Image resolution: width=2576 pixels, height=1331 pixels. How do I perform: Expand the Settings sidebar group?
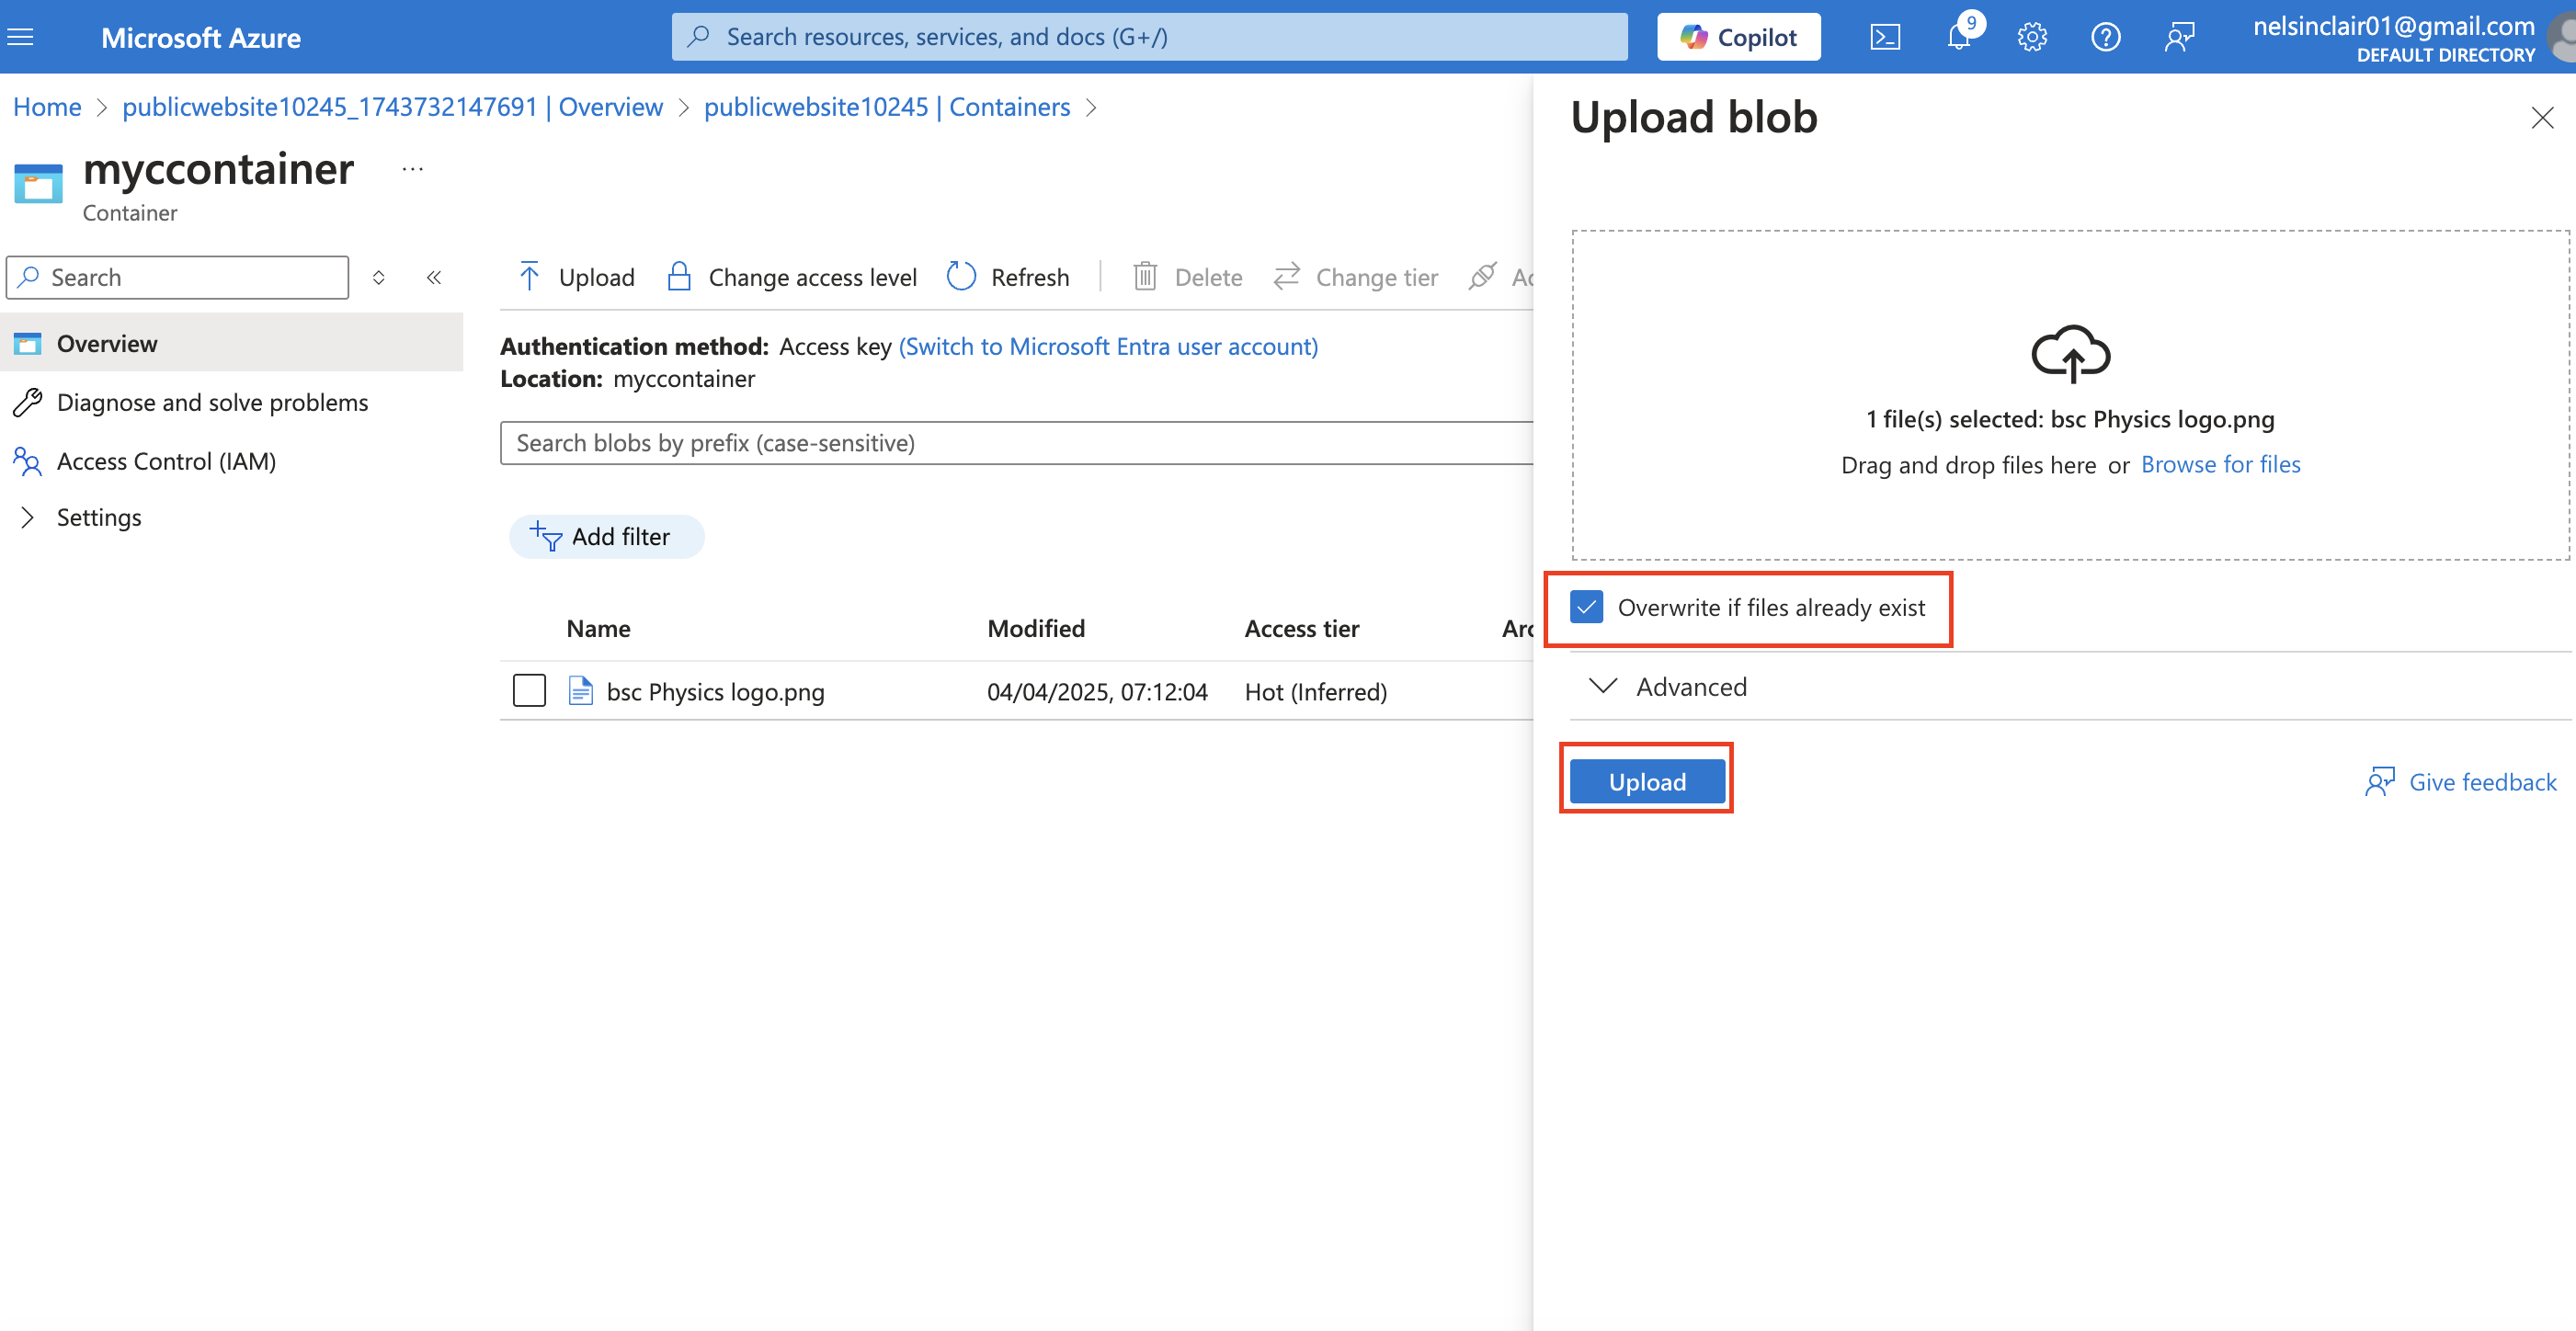point(79,517)
